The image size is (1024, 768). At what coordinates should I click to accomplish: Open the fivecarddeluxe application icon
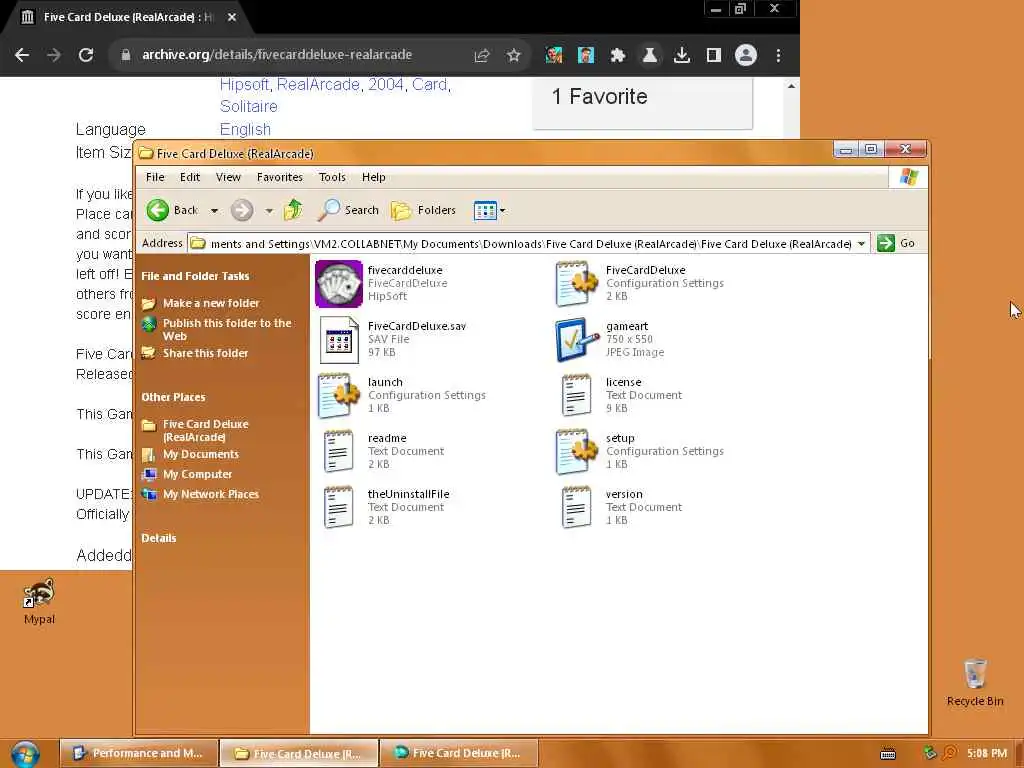pyautogui.click(x=338, y=283)
